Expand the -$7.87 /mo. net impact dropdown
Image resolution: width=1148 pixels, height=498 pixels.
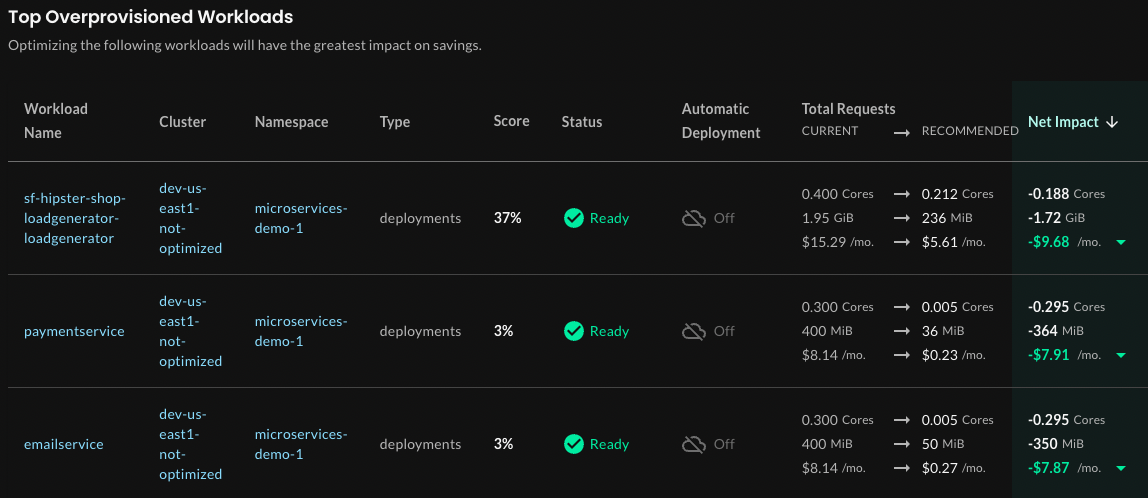1120,468
